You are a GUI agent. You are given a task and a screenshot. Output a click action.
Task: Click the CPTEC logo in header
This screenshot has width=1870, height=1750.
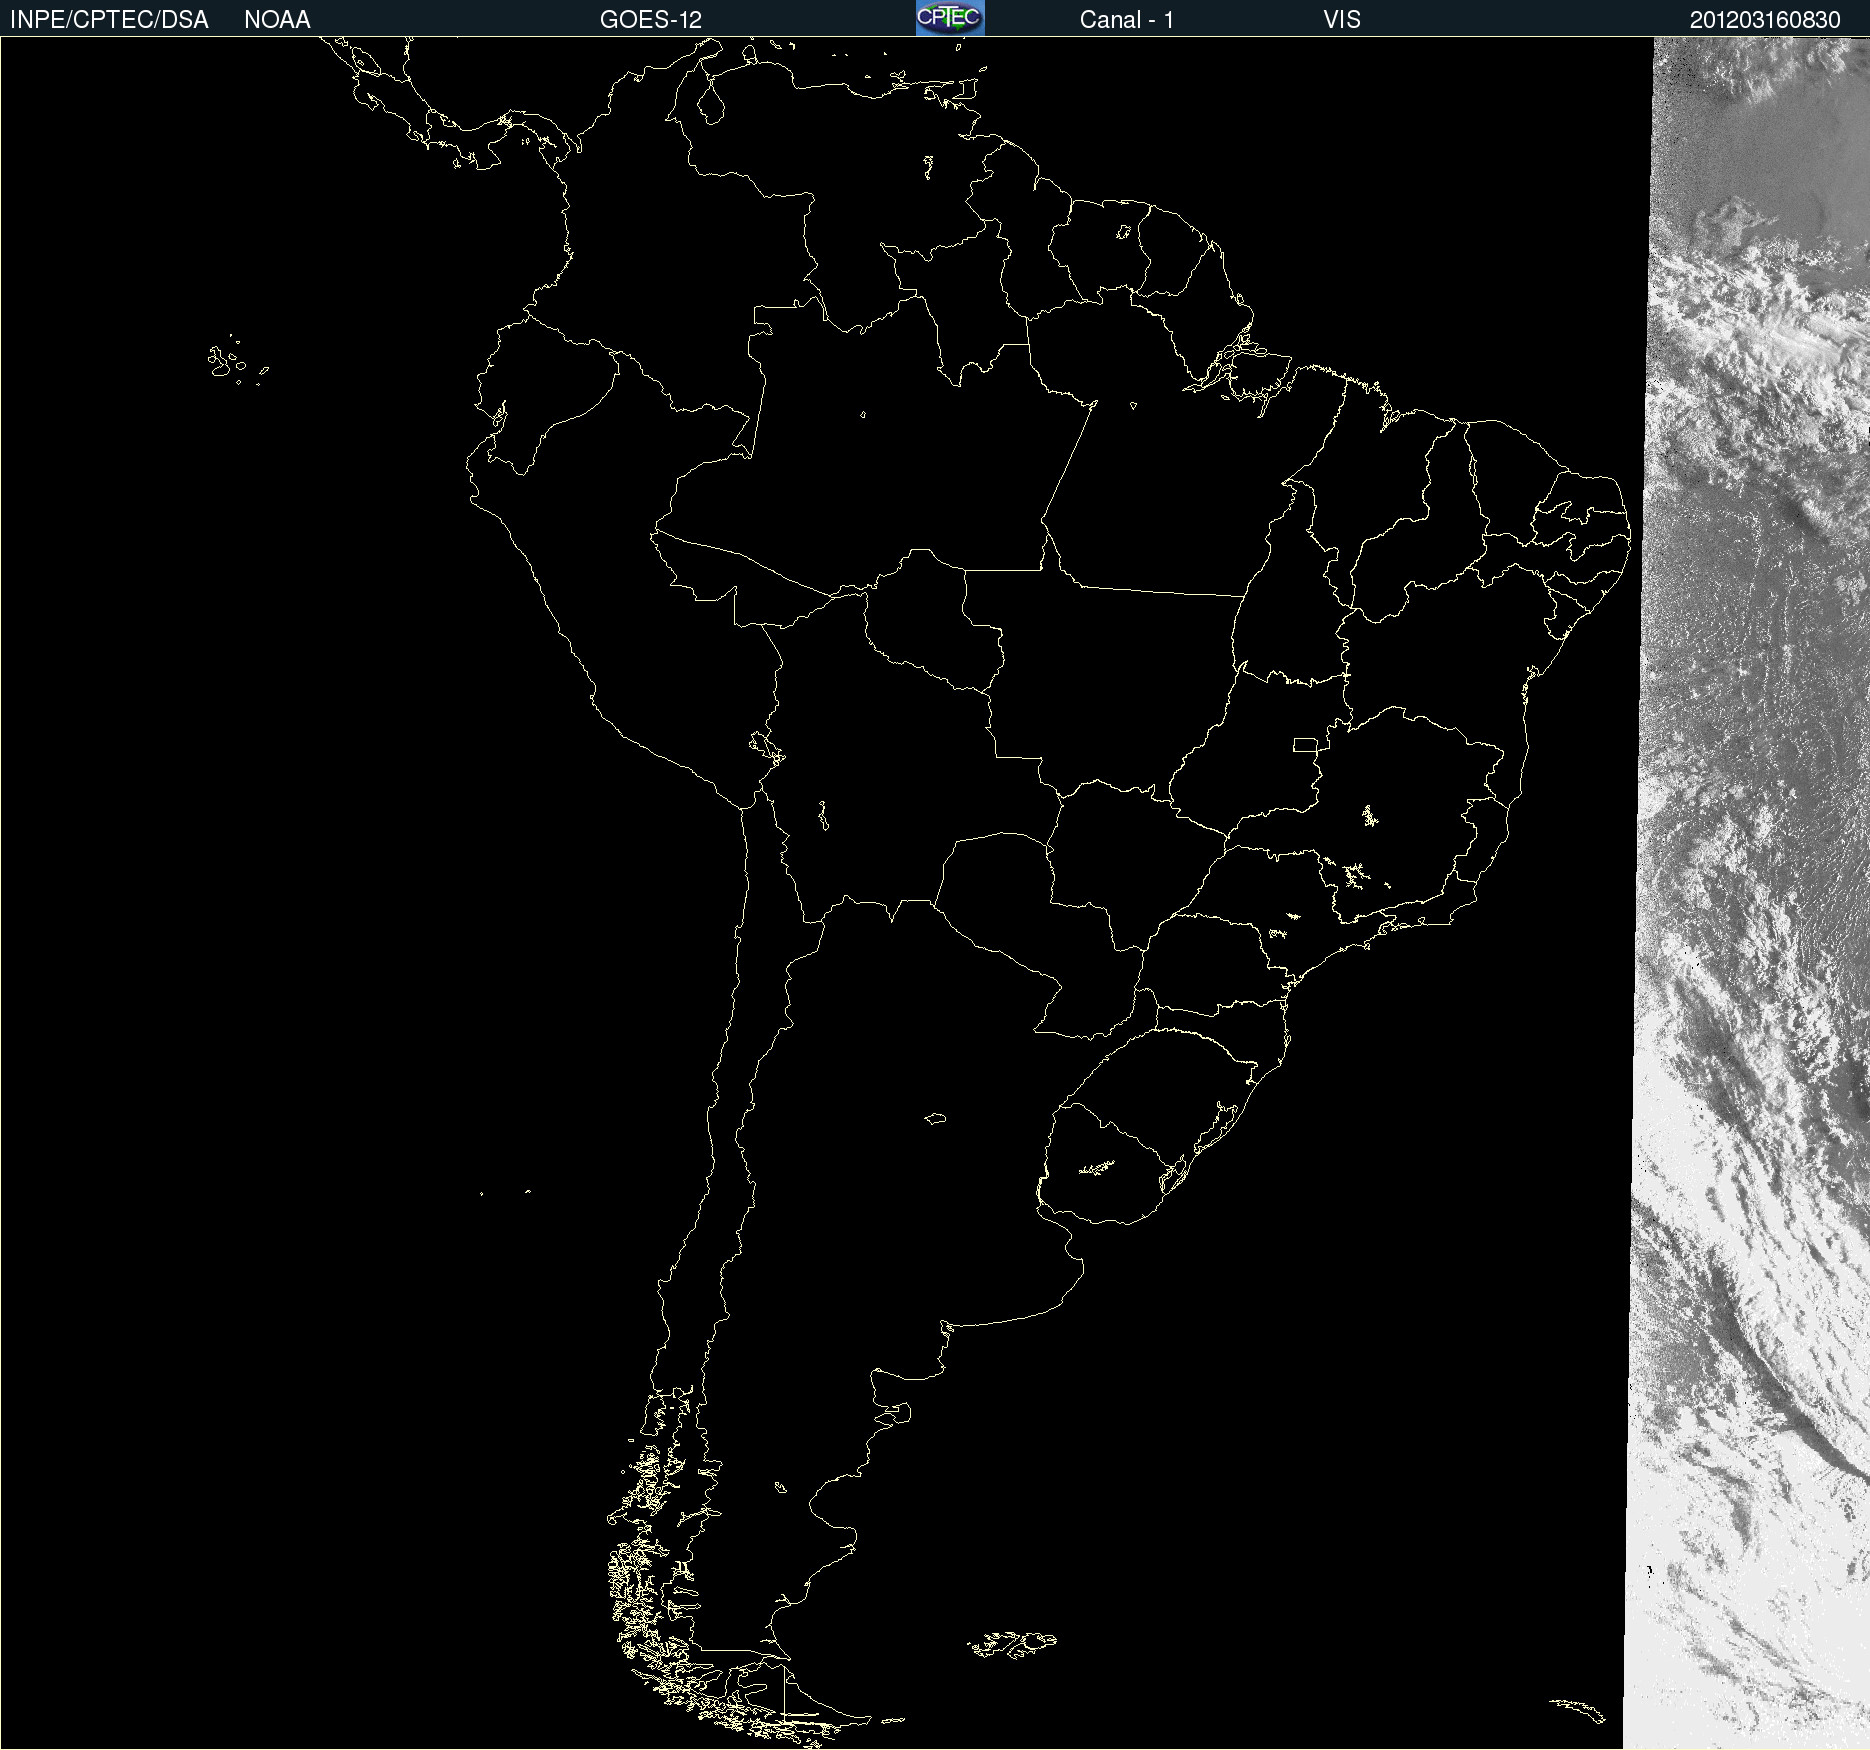[x=950, y=18]
